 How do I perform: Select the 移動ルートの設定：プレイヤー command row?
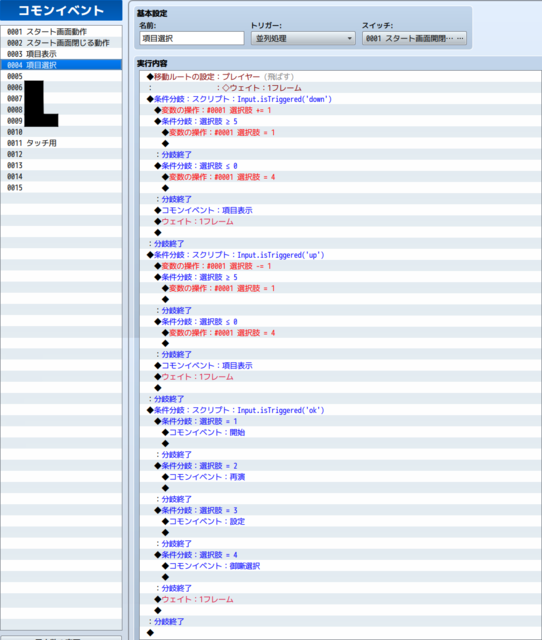coord(340,77)
